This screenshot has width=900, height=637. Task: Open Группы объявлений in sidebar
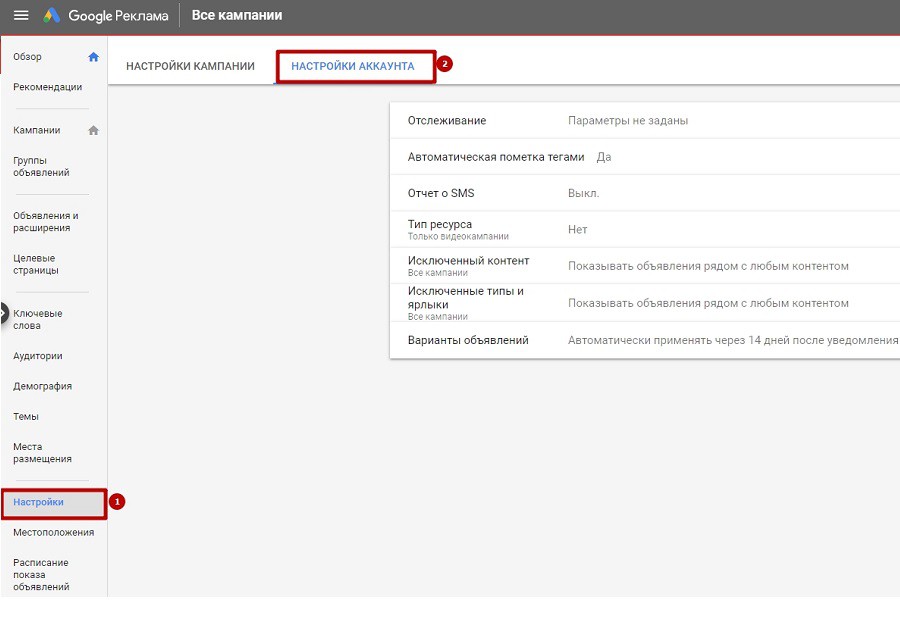pyautogui.click(x=41, y=166)
